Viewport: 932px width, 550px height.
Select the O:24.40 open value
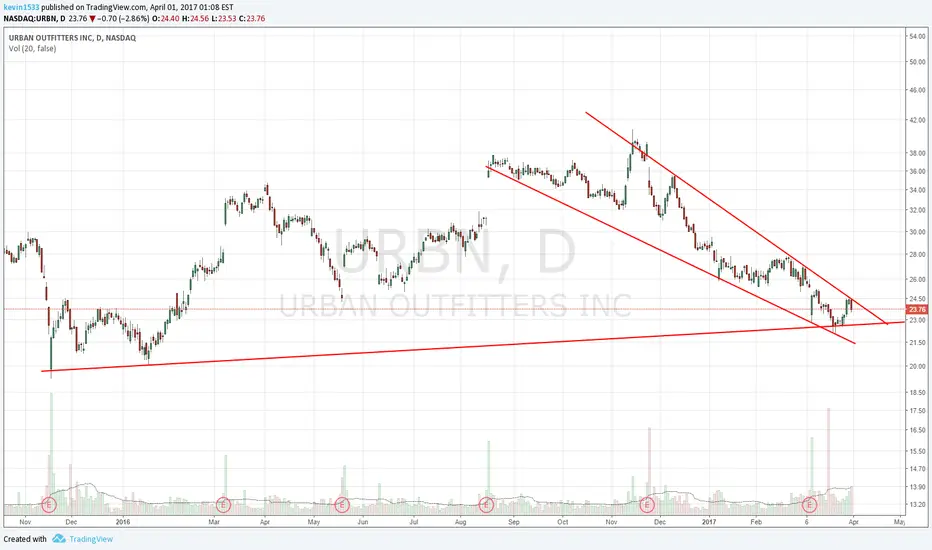tap(166, 18)
